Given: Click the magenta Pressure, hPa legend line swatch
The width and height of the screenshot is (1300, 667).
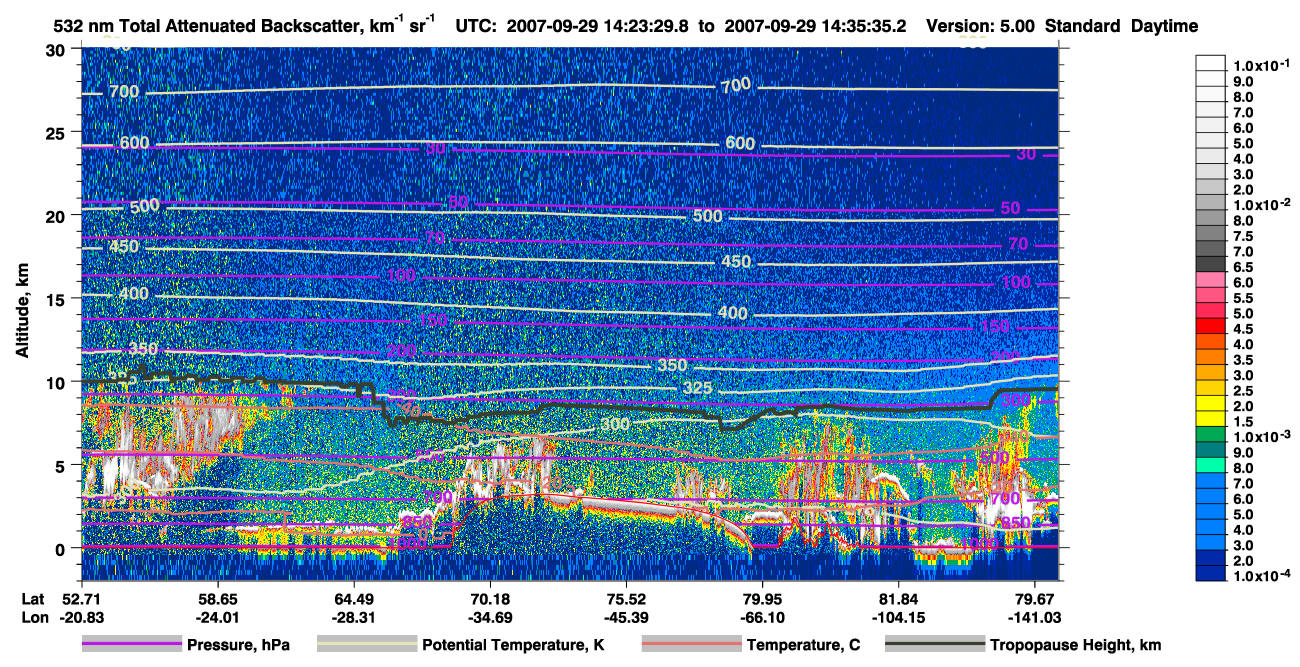Looking at the screenshot, I should coord(131,645).
